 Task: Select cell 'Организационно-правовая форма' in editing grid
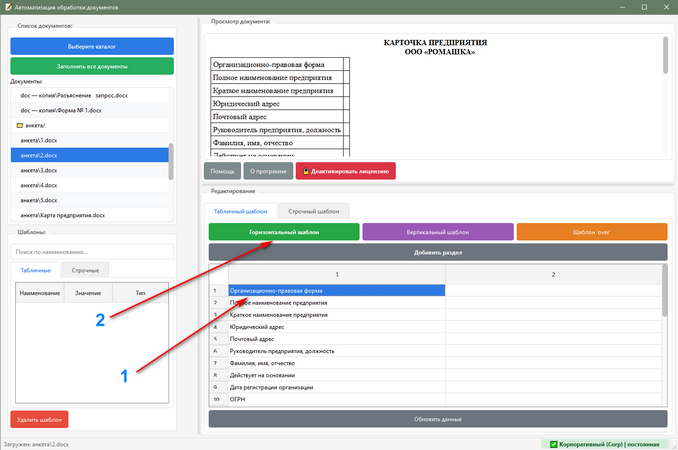[x=337, y=290]
